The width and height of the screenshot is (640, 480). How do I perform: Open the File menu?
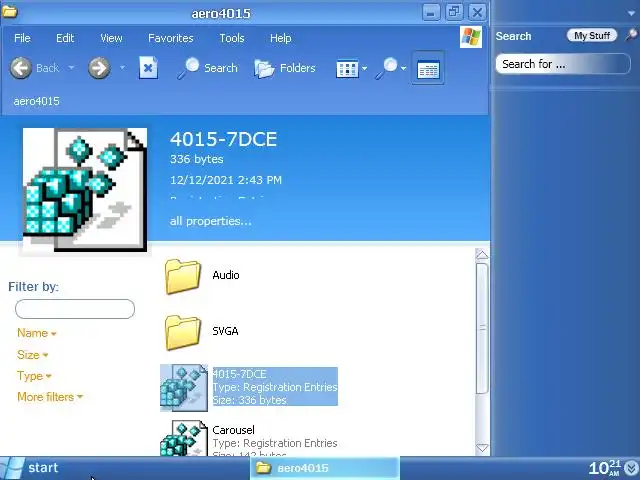pos(22,38)
